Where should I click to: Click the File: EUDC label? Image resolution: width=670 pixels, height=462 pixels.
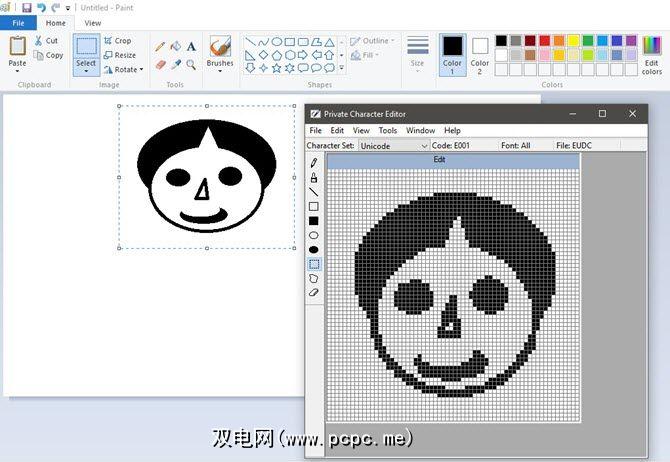pos(574,146)
